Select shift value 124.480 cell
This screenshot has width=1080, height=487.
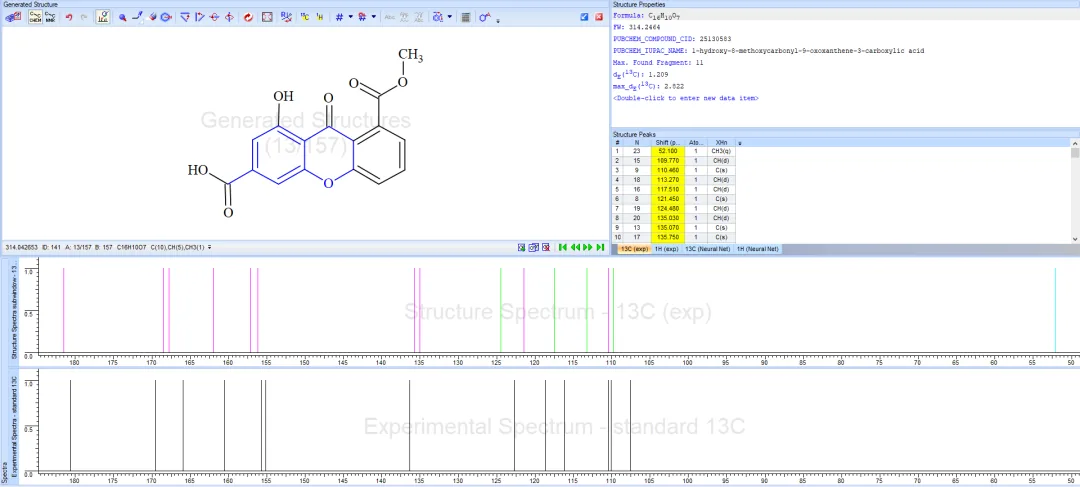click(667, 209)
